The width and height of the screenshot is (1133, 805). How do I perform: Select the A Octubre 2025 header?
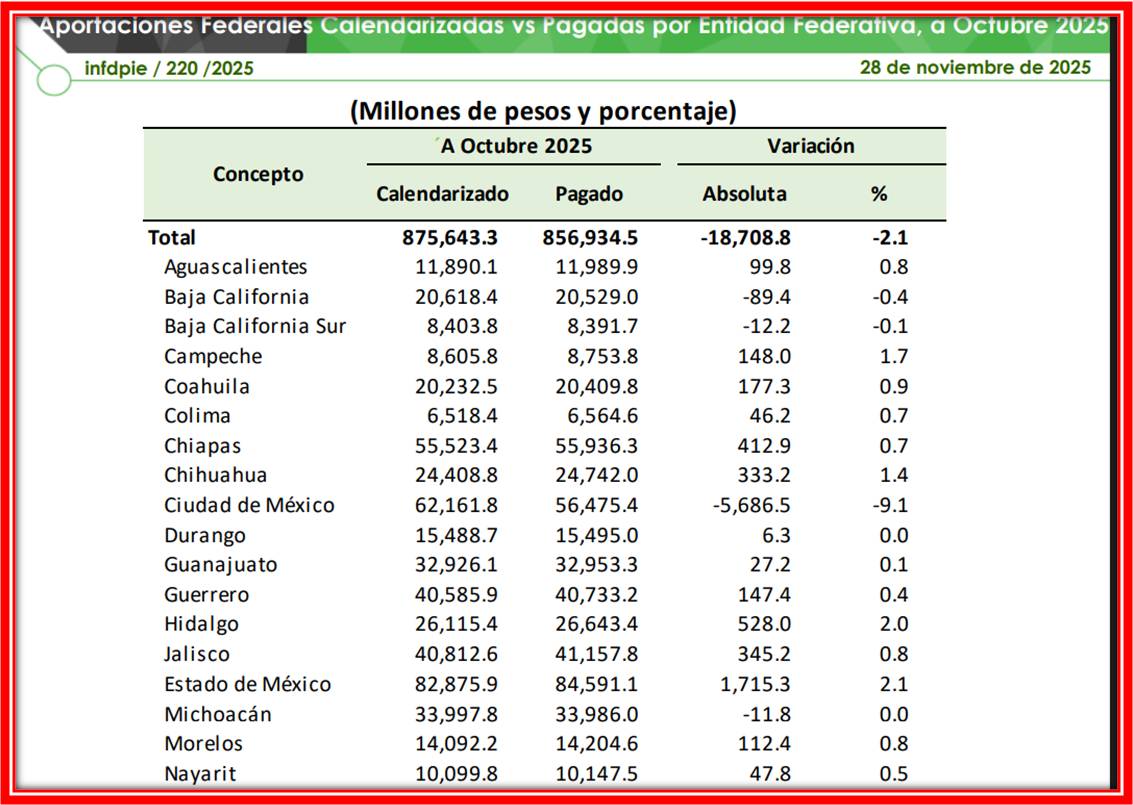[516, 146]
